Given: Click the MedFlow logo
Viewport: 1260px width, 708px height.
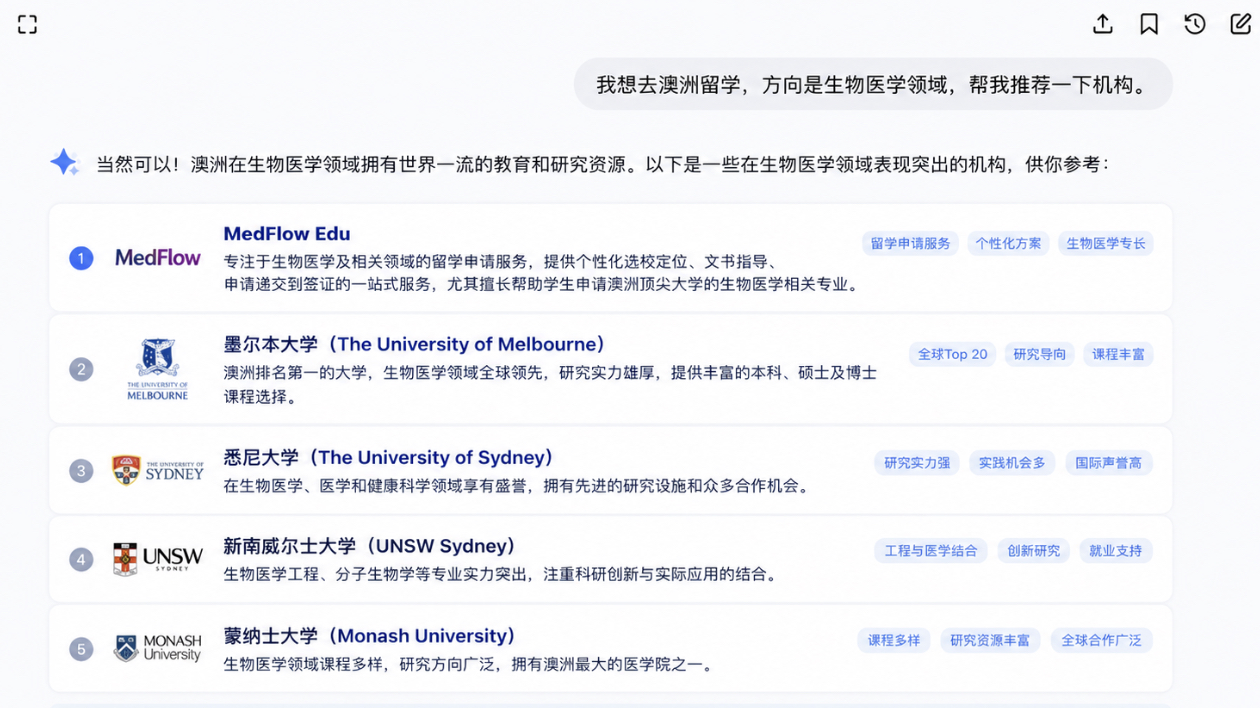Looking at the screenshot, I should point(158,258).
